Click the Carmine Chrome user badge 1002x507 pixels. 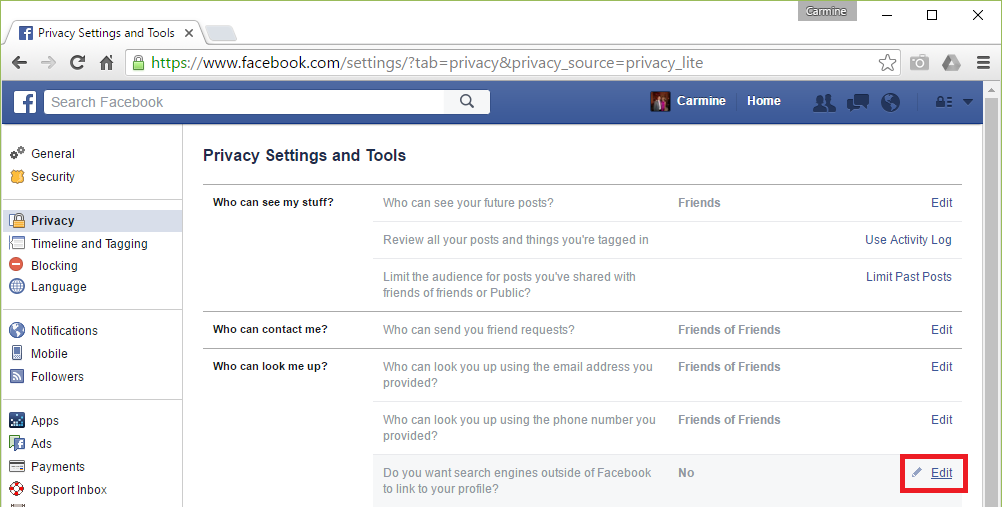[826, 12]
